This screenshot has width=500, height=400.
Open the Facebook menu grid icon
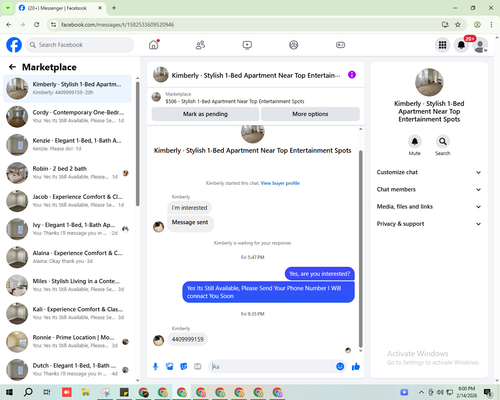[x=442, y=45]
